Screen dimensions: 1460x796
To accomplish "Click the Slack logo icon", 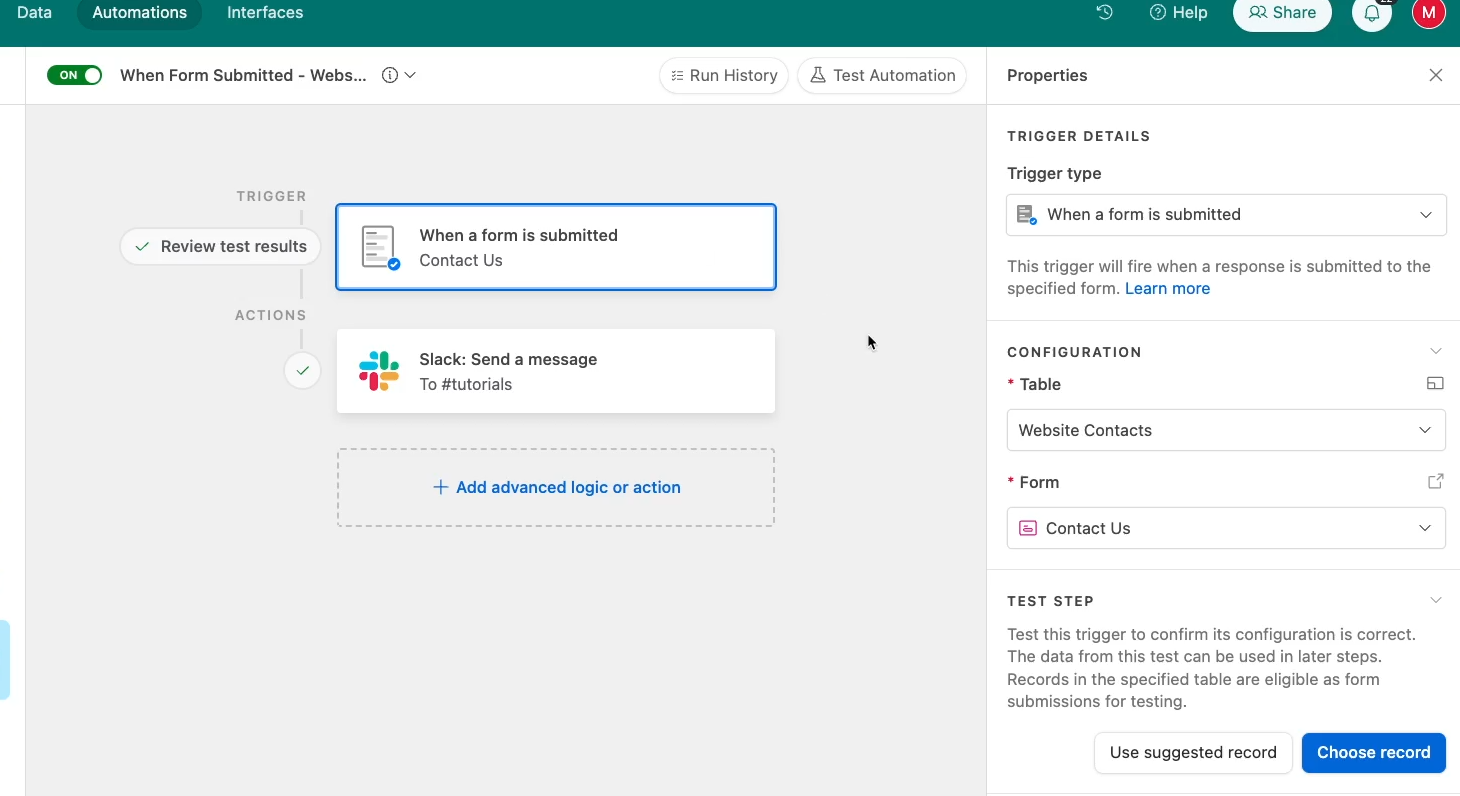I will 379,371.
